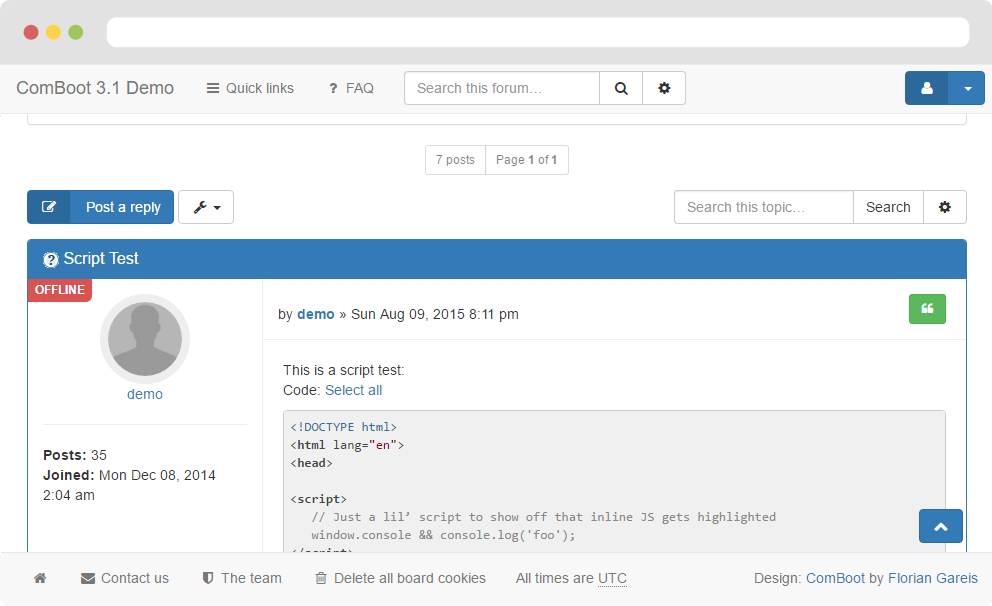Screen dimensions: 992x606
Task: Click the console.log('foo') code line
Action: (x=443, y=535)
